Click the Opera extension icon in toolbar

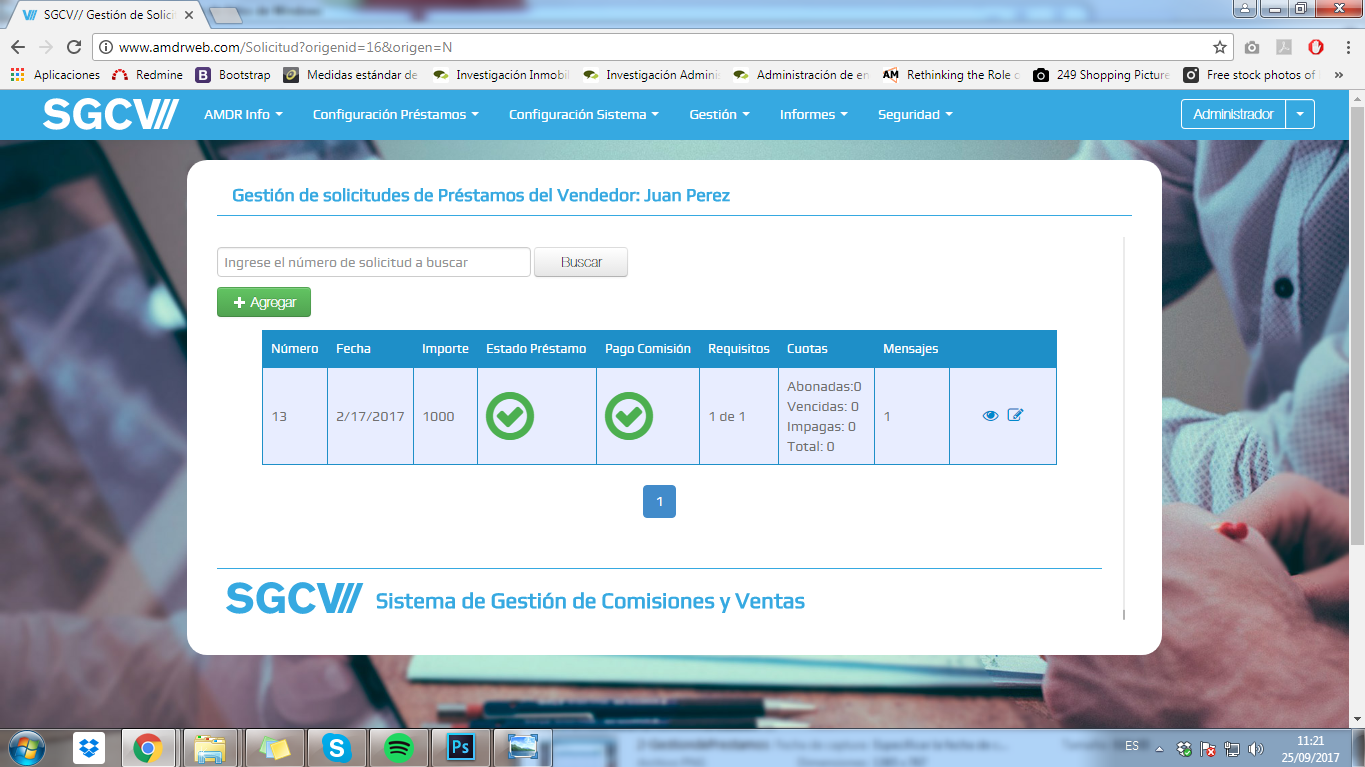click(x=1317, y=47)
